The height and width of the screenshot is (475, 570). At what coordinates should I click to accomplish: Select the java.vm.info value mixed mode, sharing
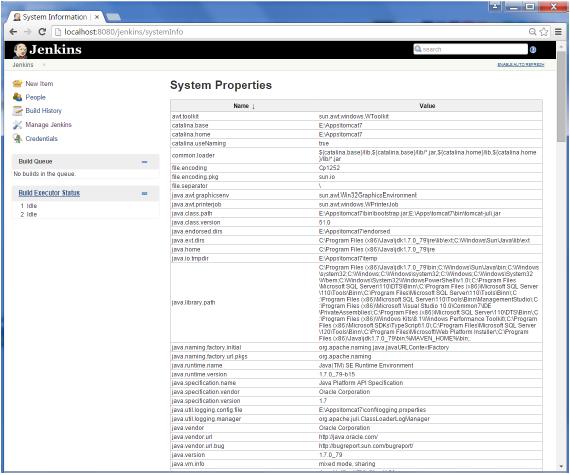tap(347, 464)
